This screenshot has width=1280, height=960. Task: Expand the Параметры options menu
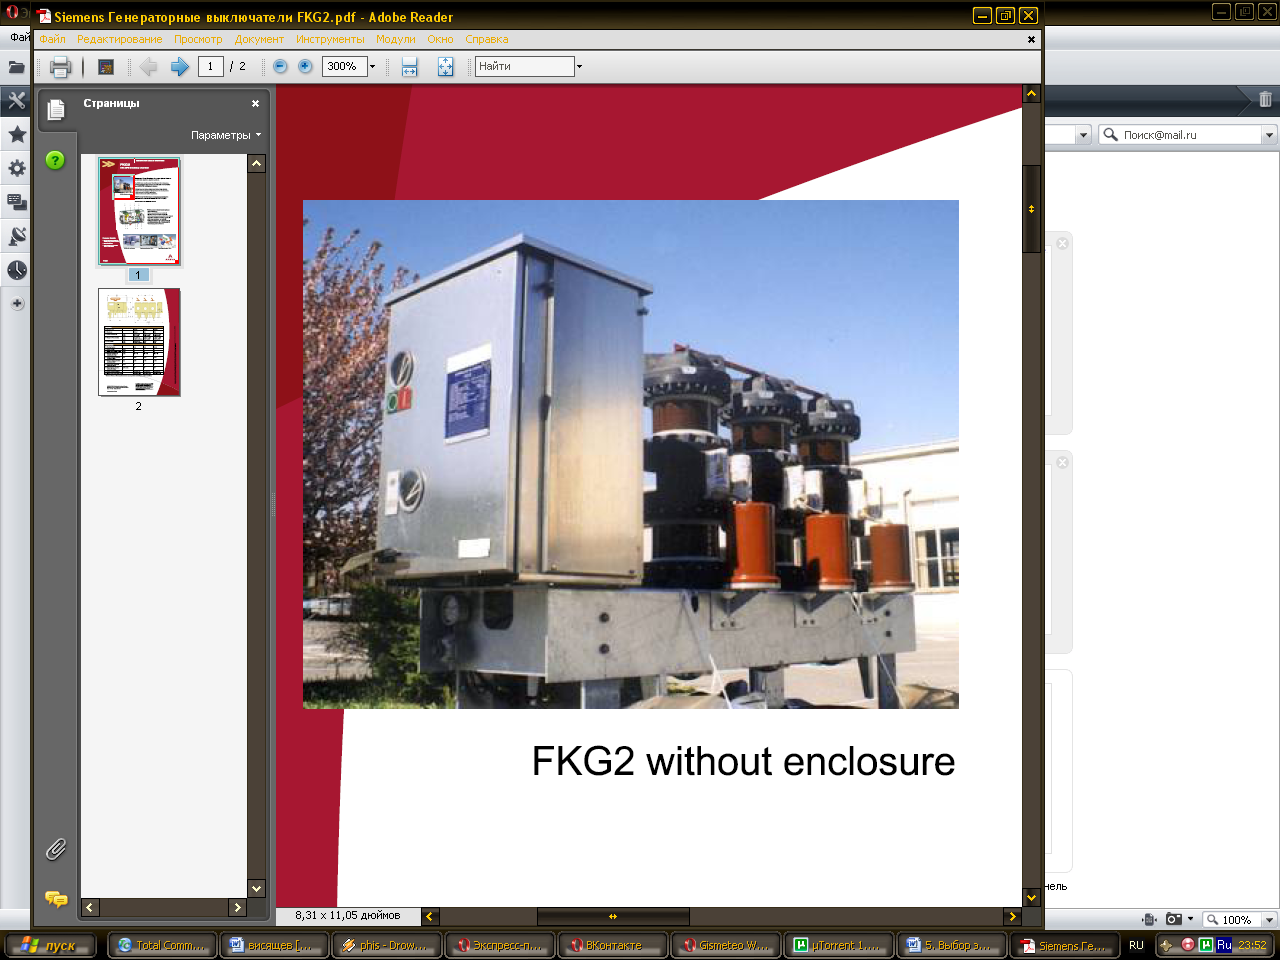(226, 135)
